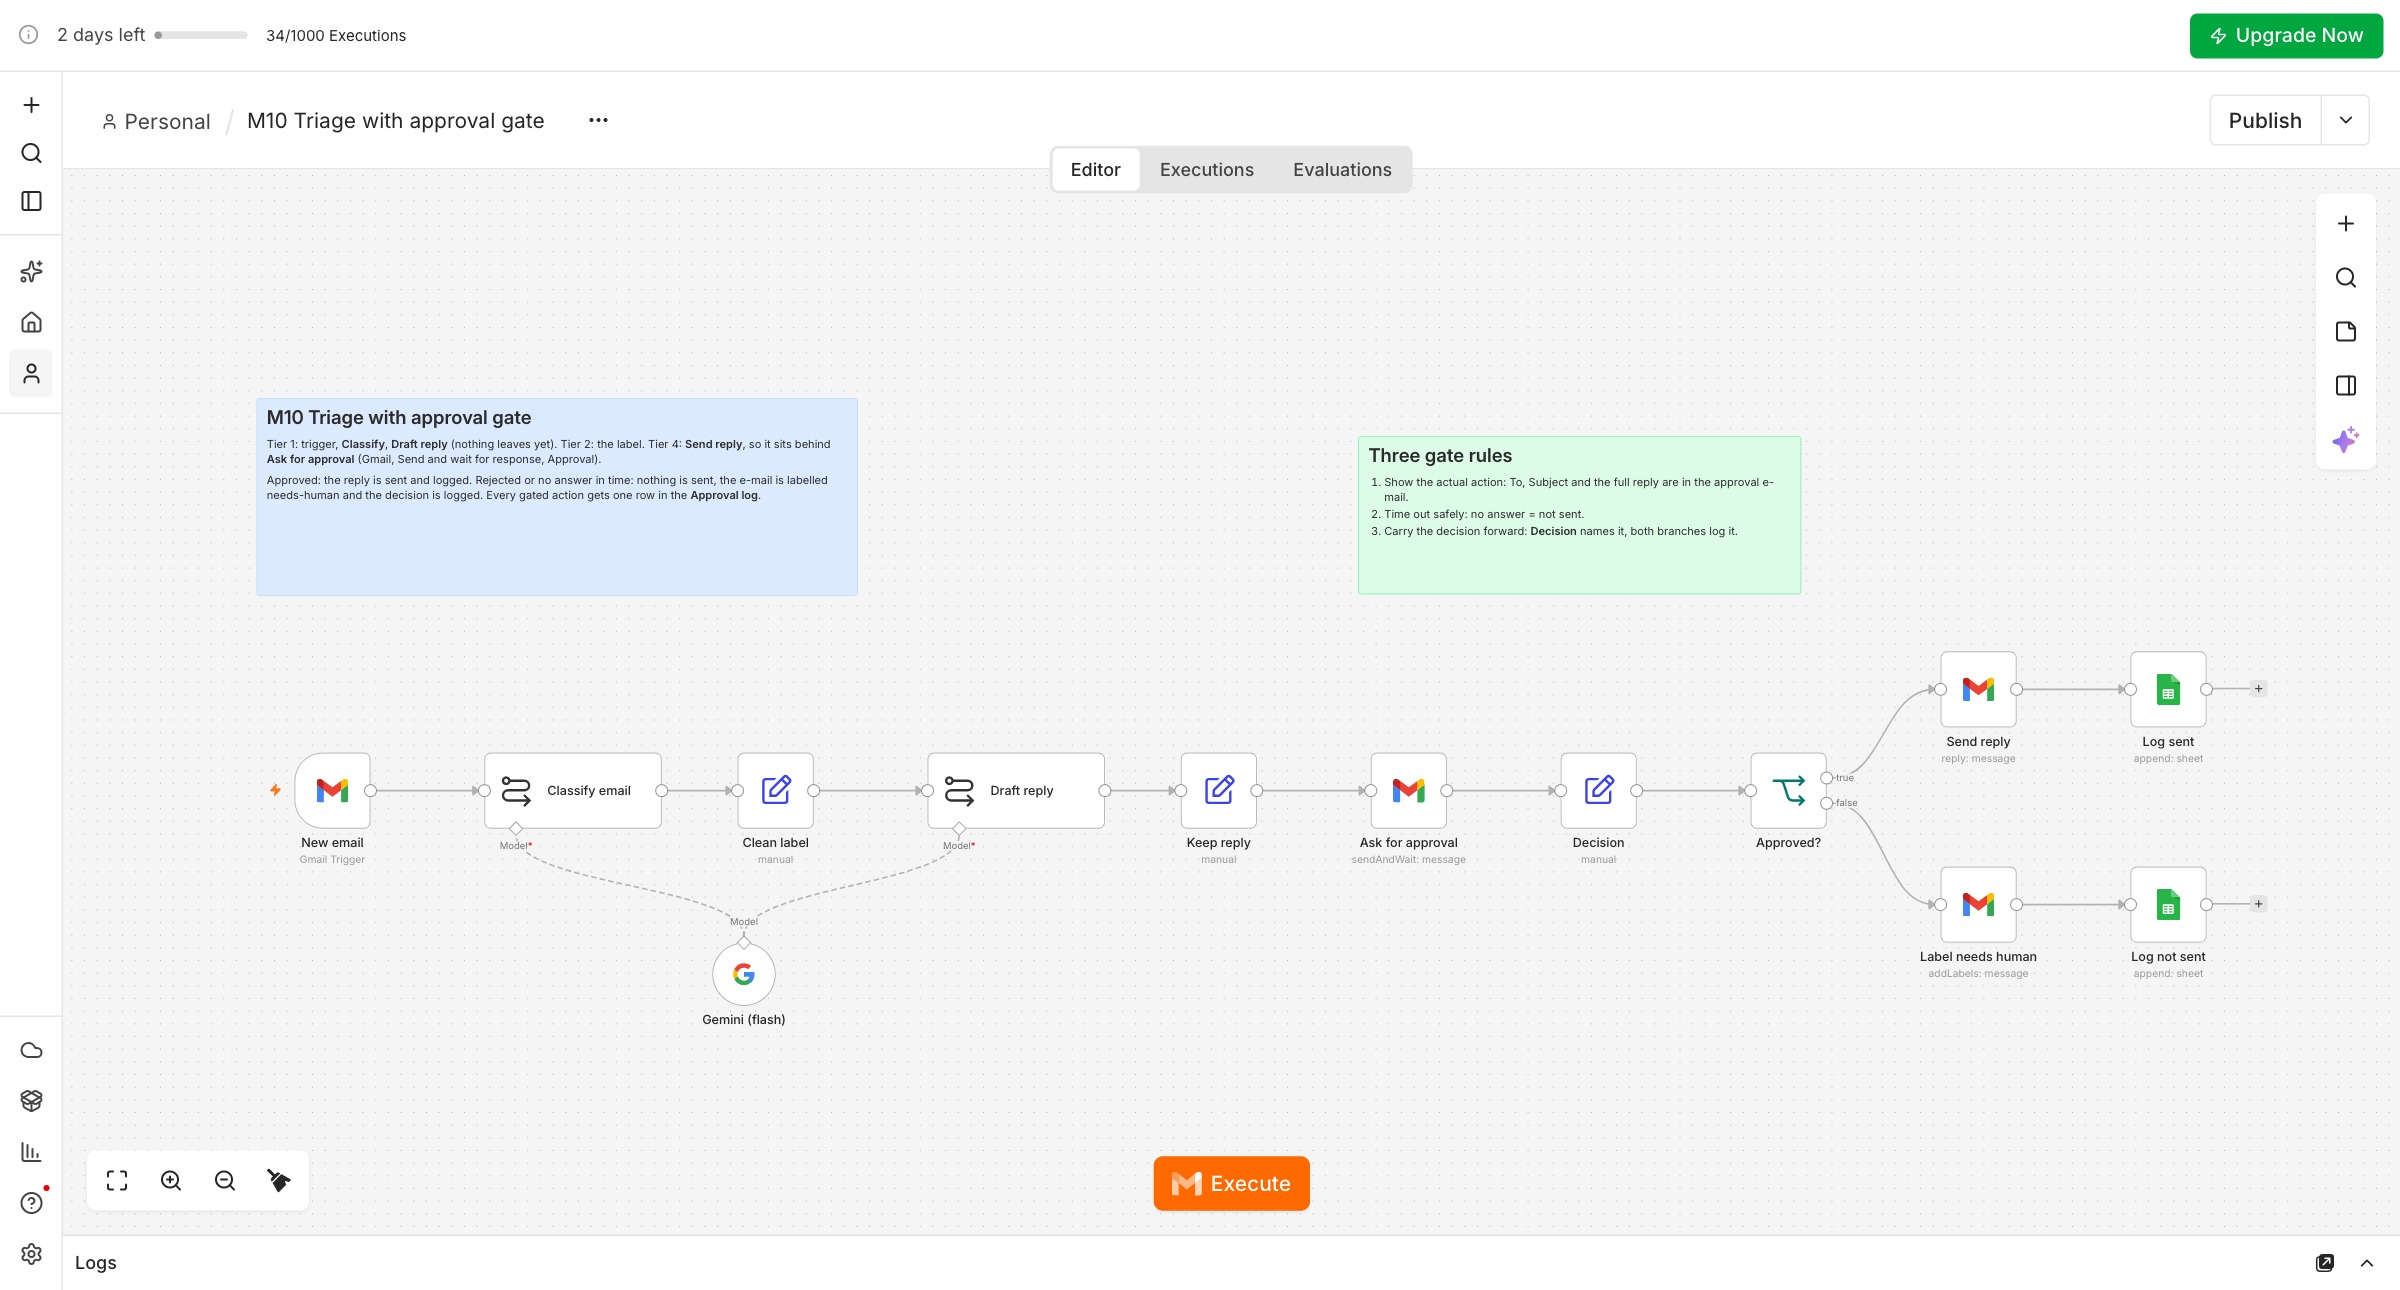2400x1290 pixels.
Task: Toggle the left sidebar panel icon
Action: tap(31, 201)
